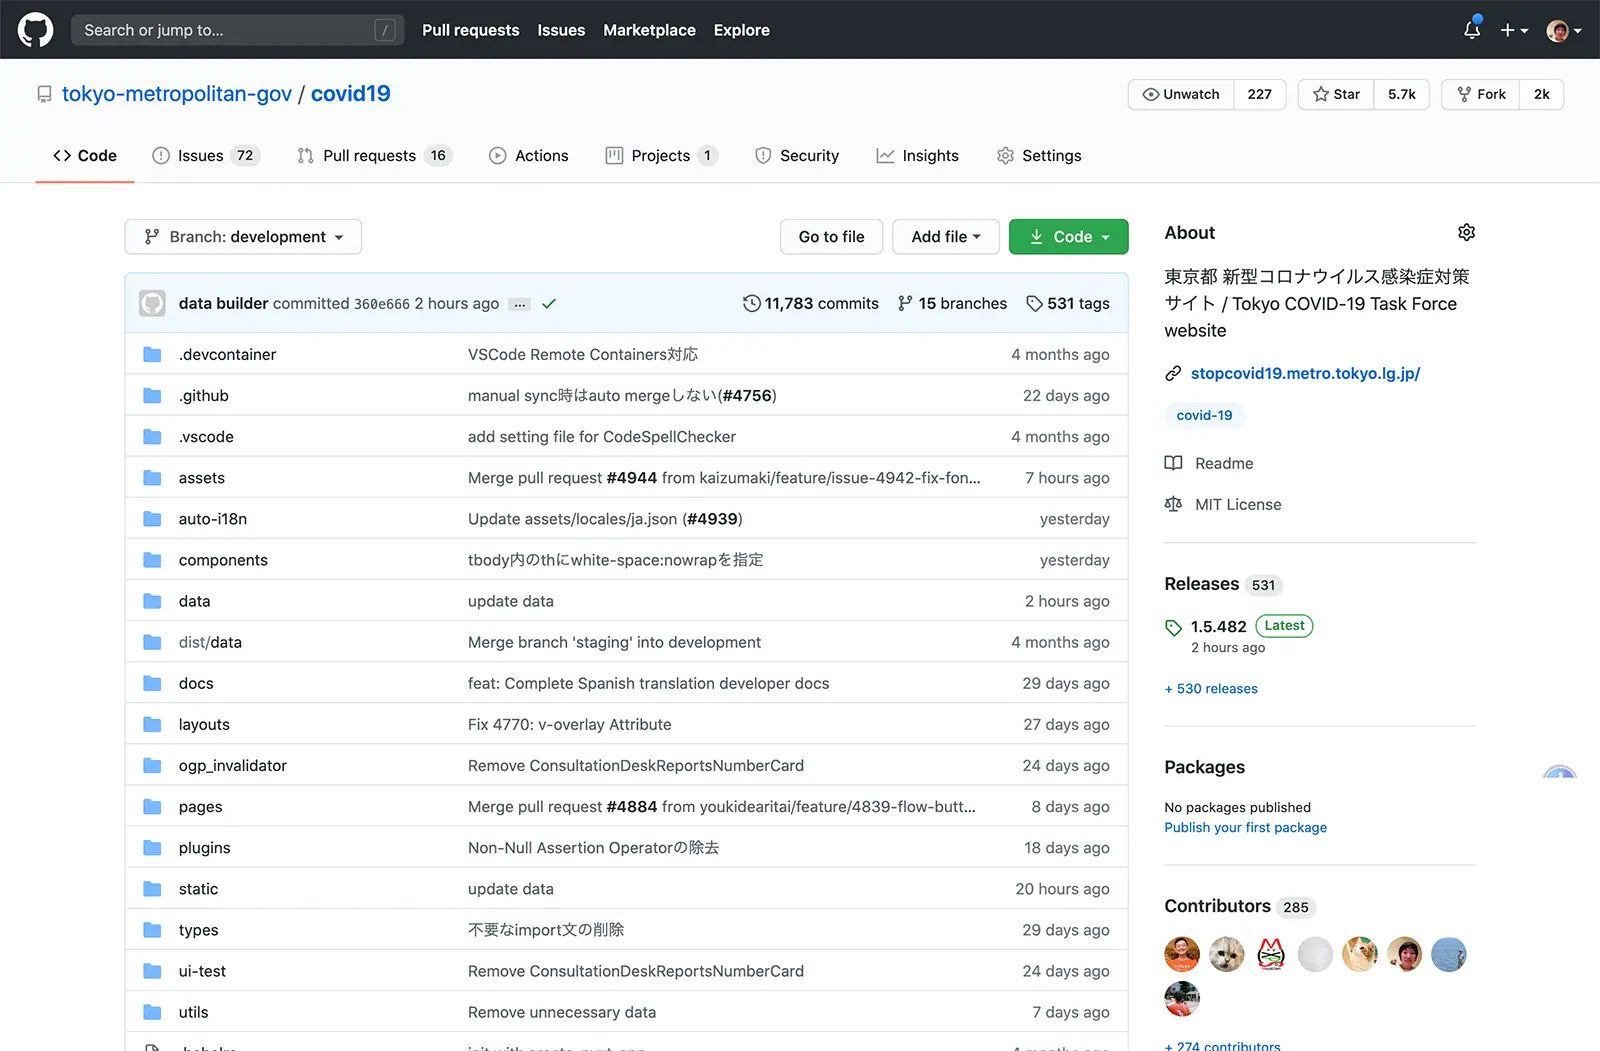Open Marketplace in the top navigation
This screenshot has height=1051, width=1600.
(649, 30)
